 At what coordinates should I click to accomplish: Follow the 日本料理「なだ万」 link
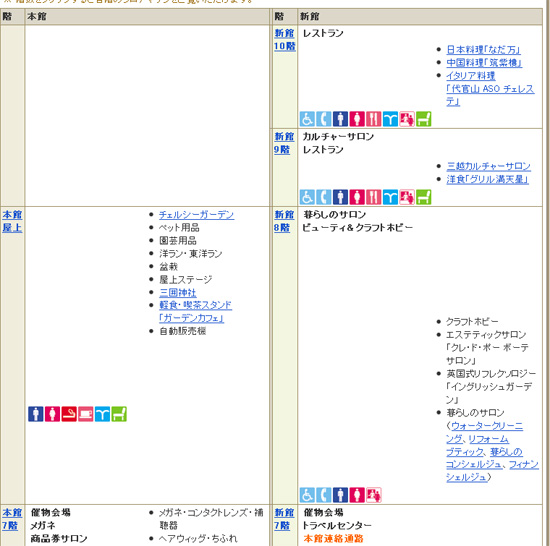(x=483, y=49)
